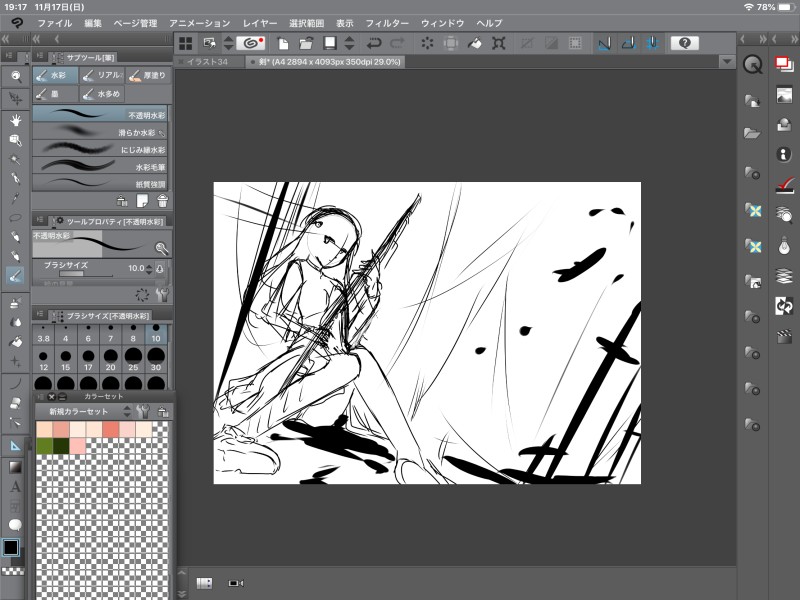Toggle snap to special ruler icon
The height and width of the screenshot is (600, 800).
click(x=628, y=43)
